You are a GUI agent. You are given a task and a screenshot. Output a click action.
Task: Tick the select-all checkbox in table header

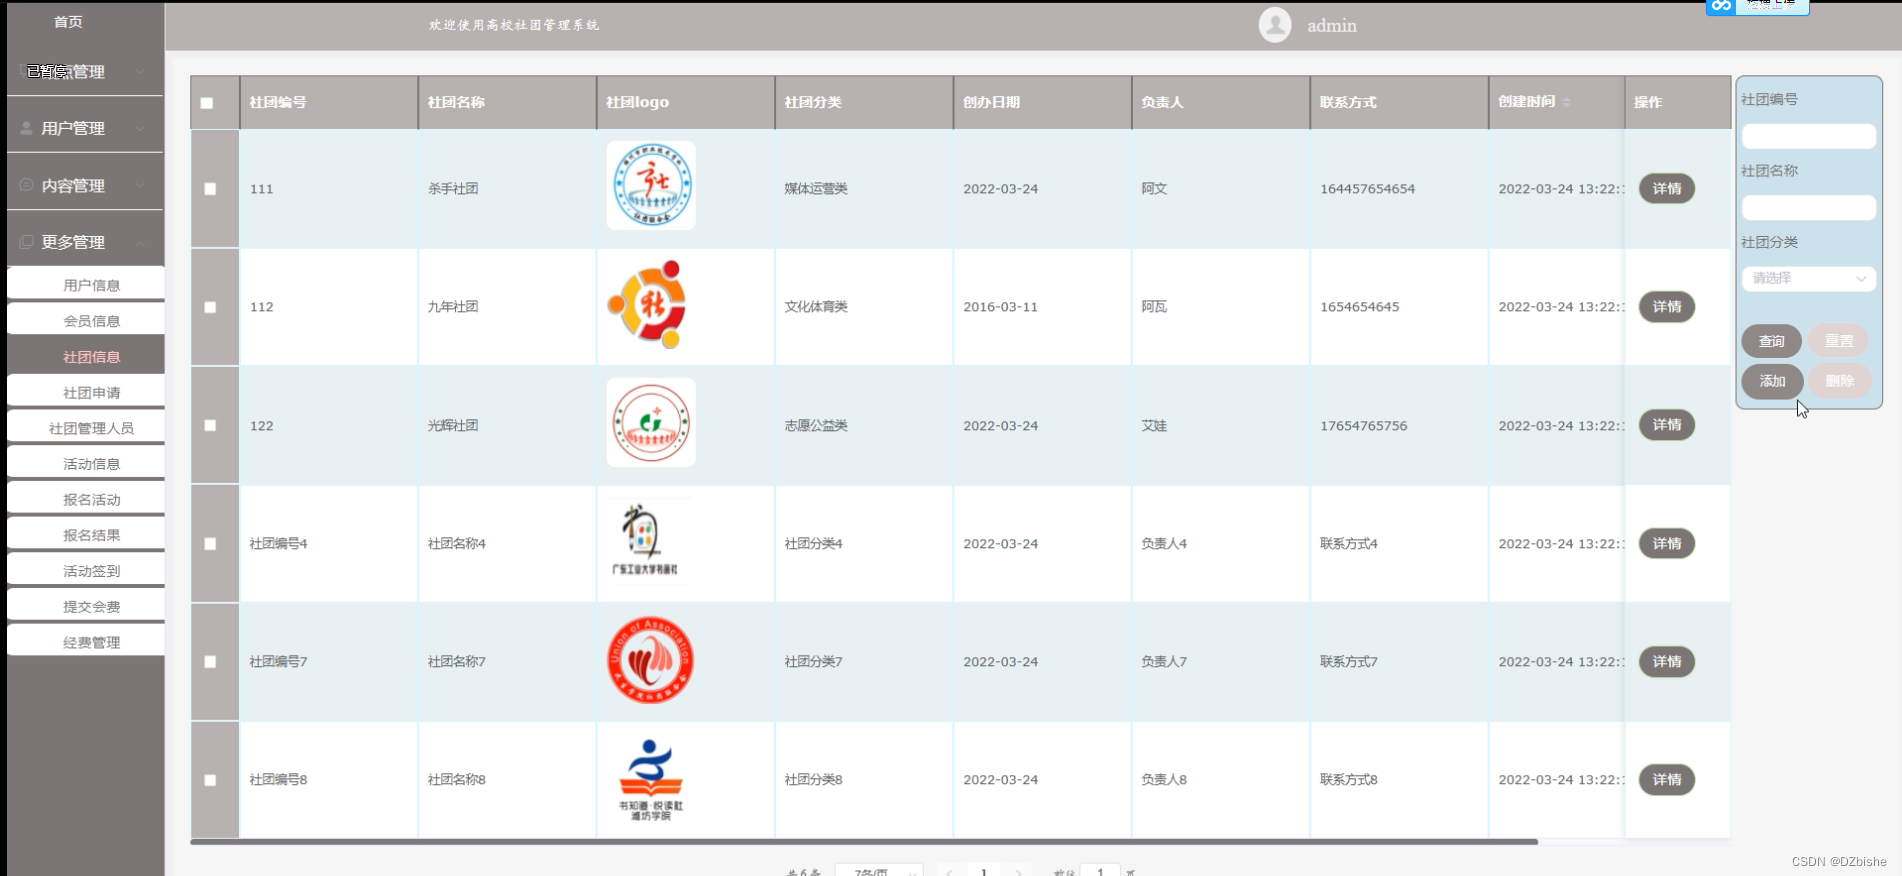click(207, 103)
